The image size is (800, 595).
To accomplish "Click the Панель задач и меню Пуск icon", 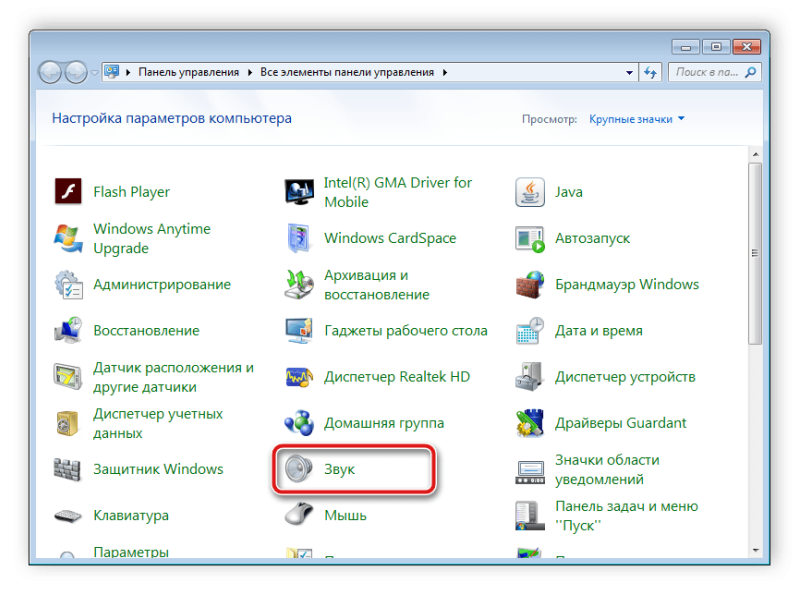I will click(530, 516).
